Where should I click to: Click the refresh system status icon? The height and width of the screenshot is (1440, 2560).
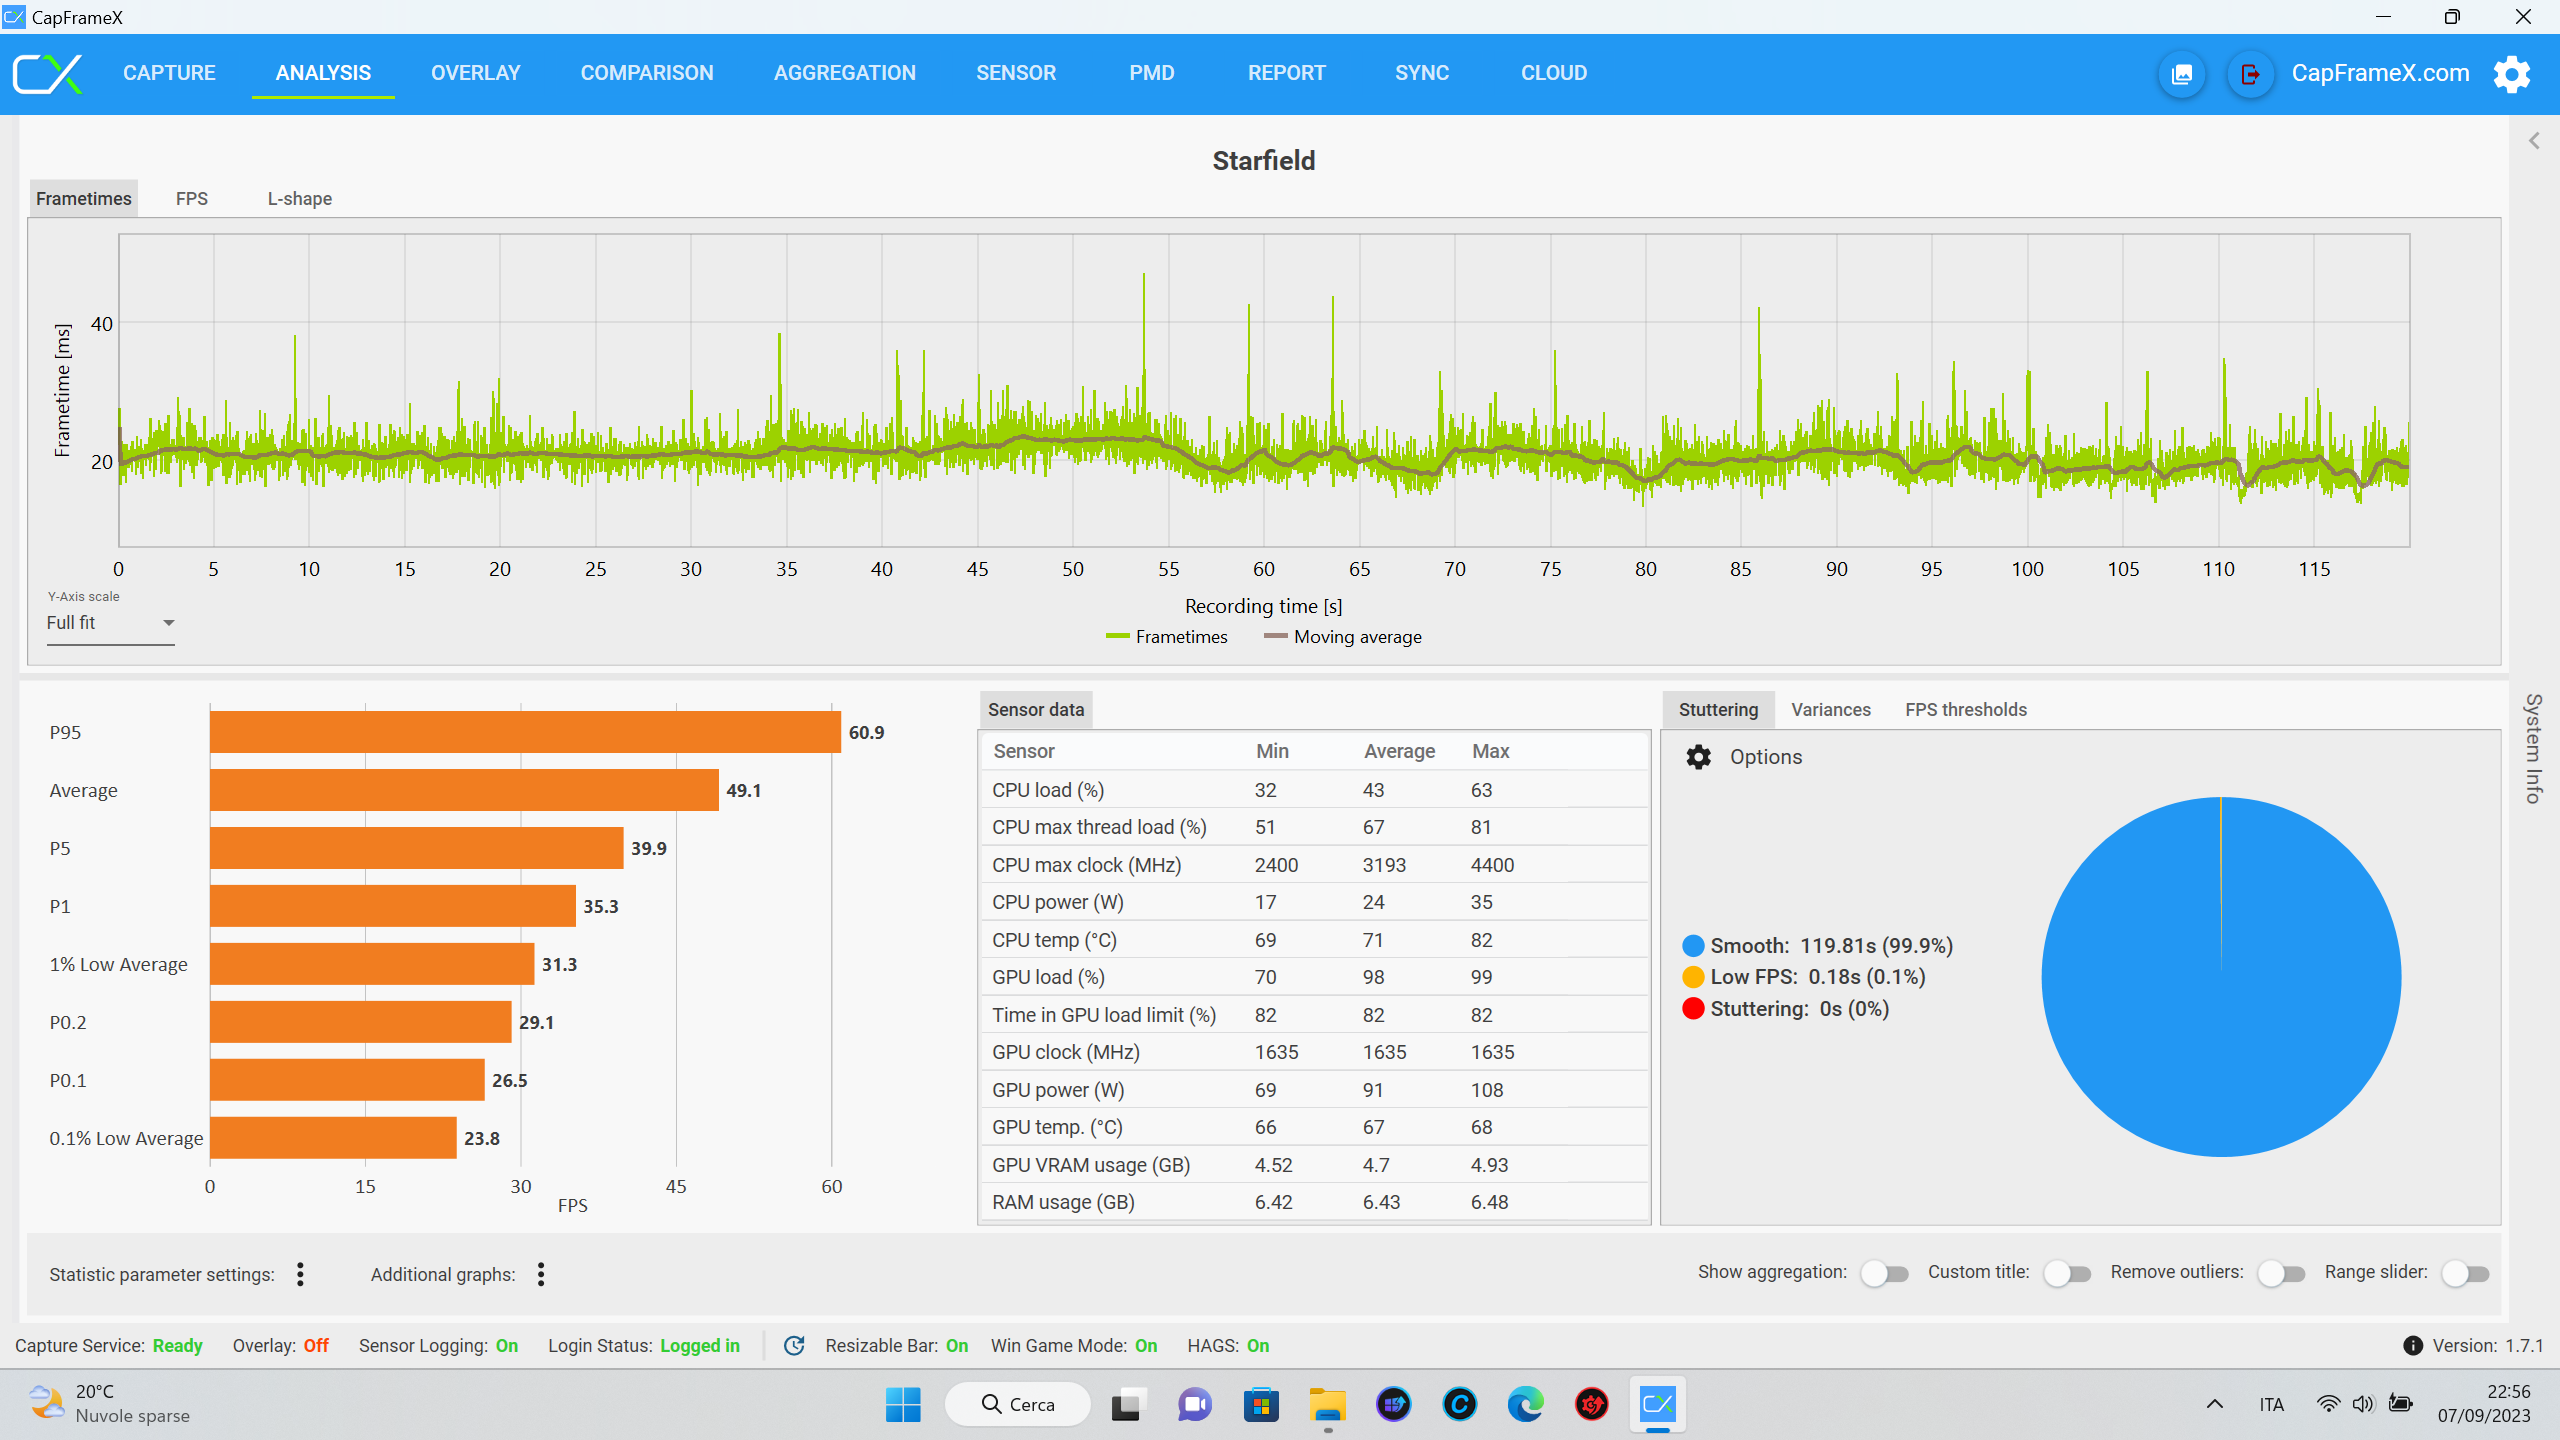794,1346
